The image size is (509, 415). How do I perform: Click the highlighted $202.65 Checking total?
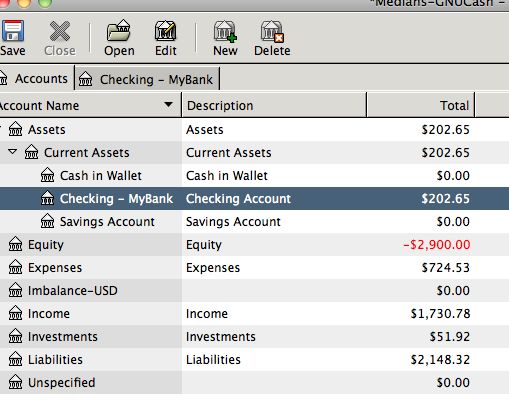pos(446,199)
